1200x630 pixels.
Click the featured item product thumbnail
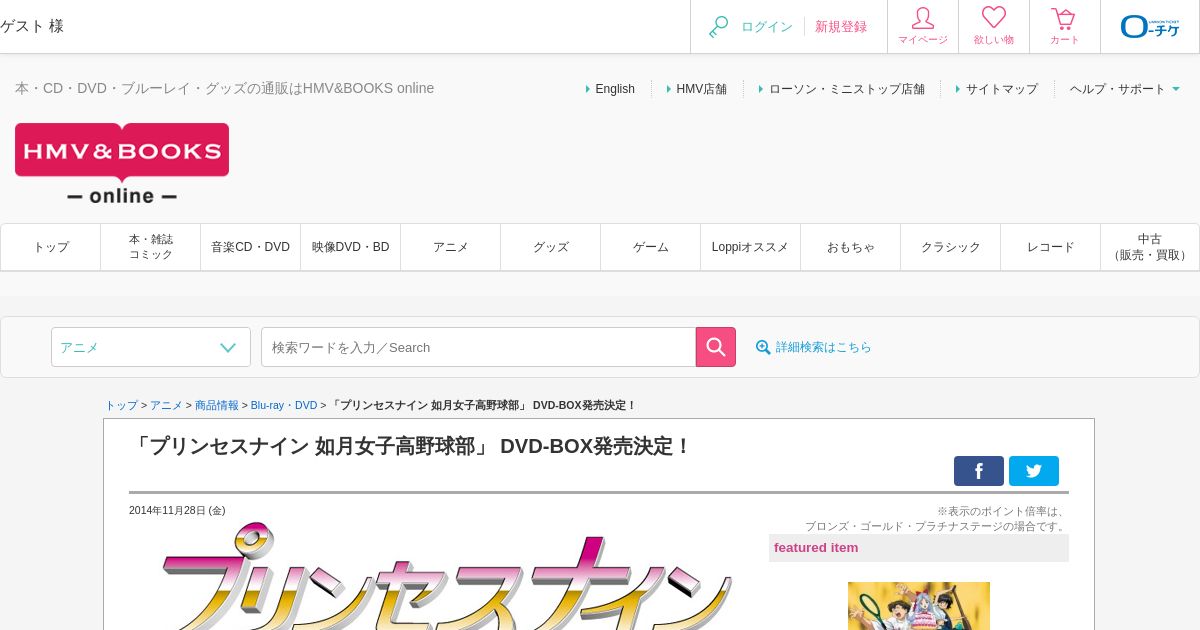click(x=919, y=606)
